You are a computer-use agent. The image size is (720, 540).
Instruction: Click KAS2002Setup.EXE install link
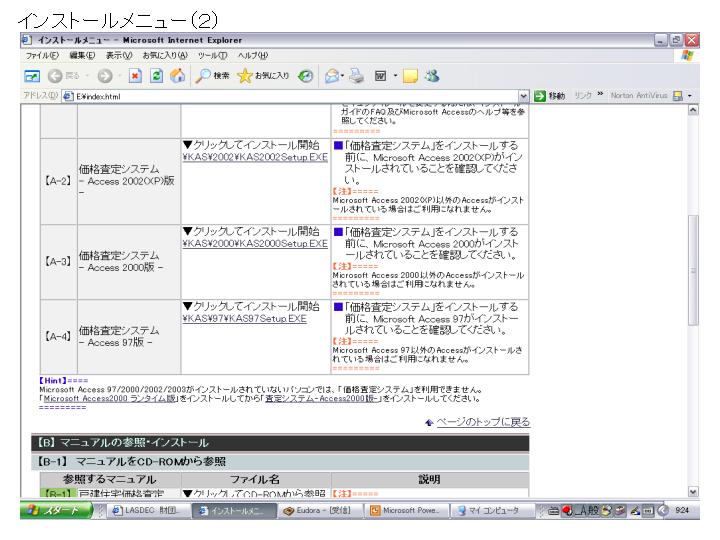coord(255,157)
